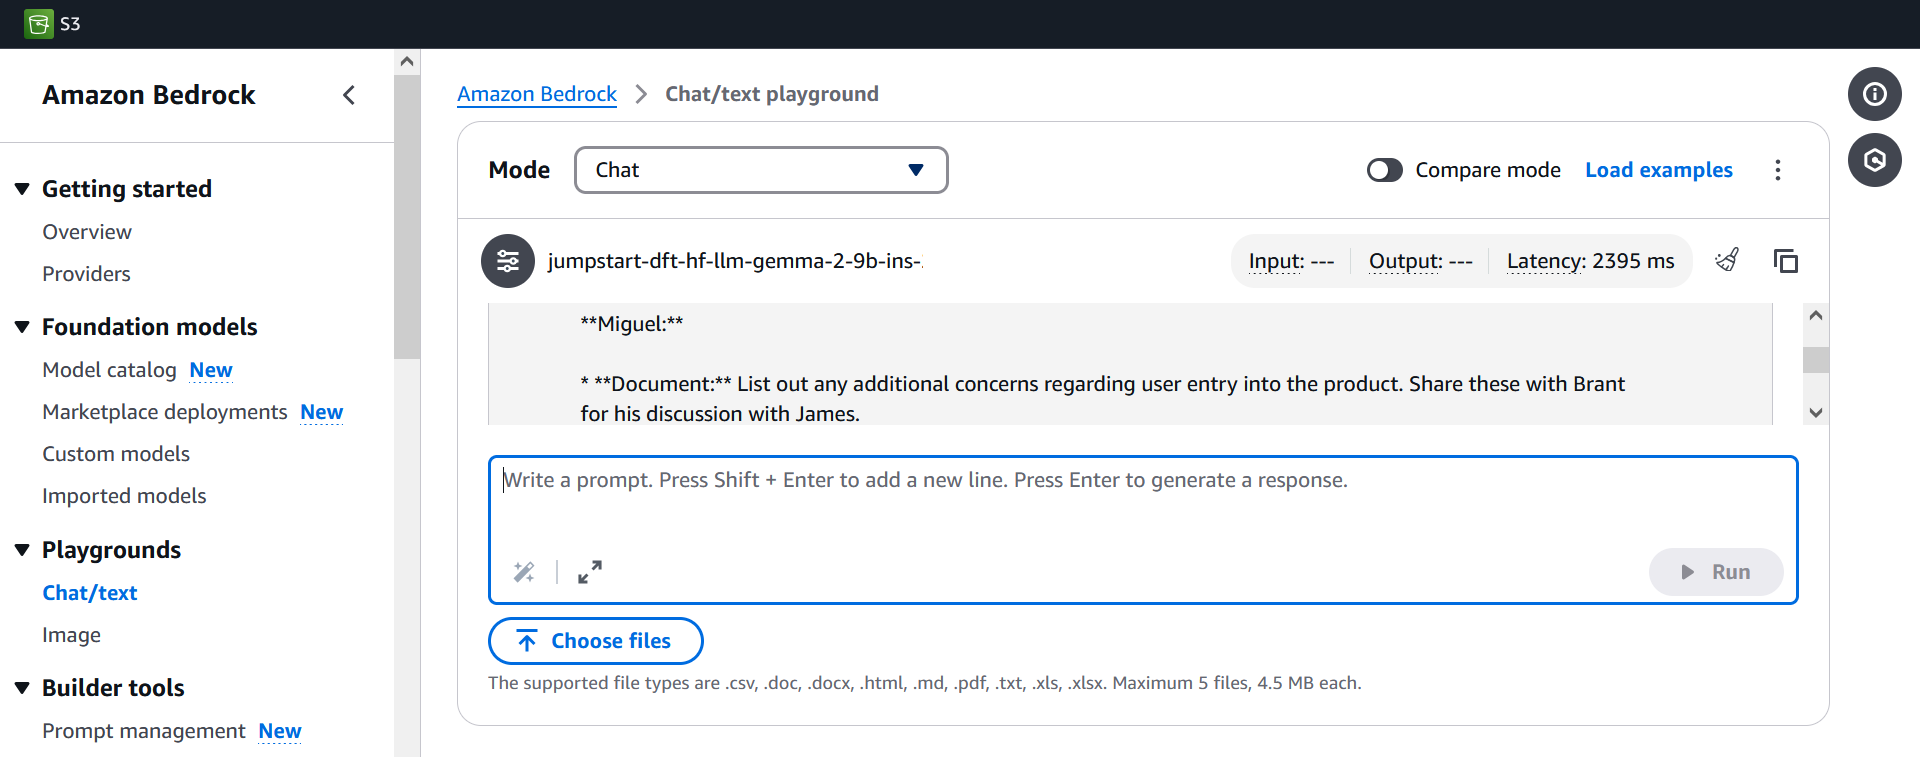This screenshot has height=757, width=1920.
Task: Collapse the Foundation models section
Action: pyautogui.click(x=22, y=327)
